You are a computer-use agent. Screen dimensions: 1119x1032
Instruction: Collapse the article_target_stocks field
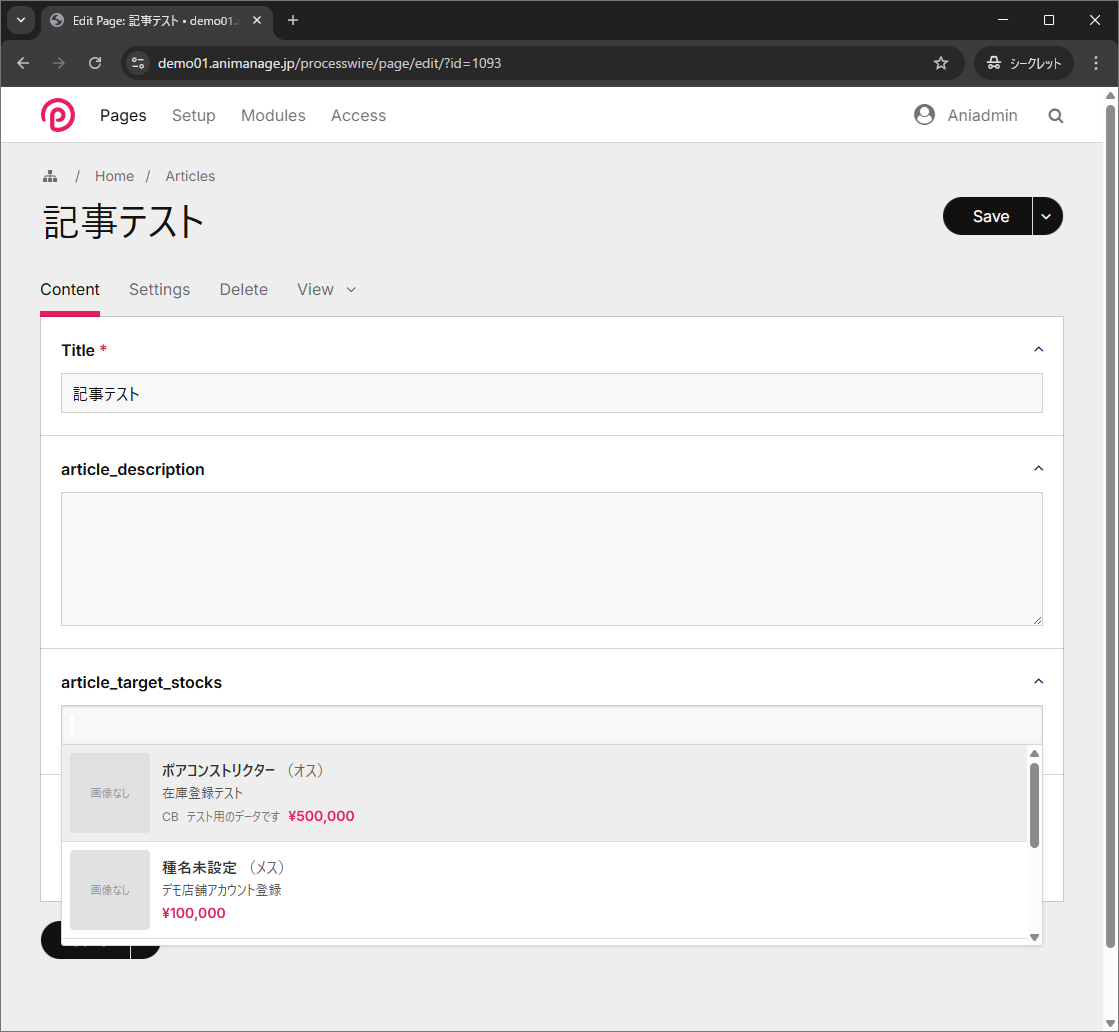pos(1038,682)
